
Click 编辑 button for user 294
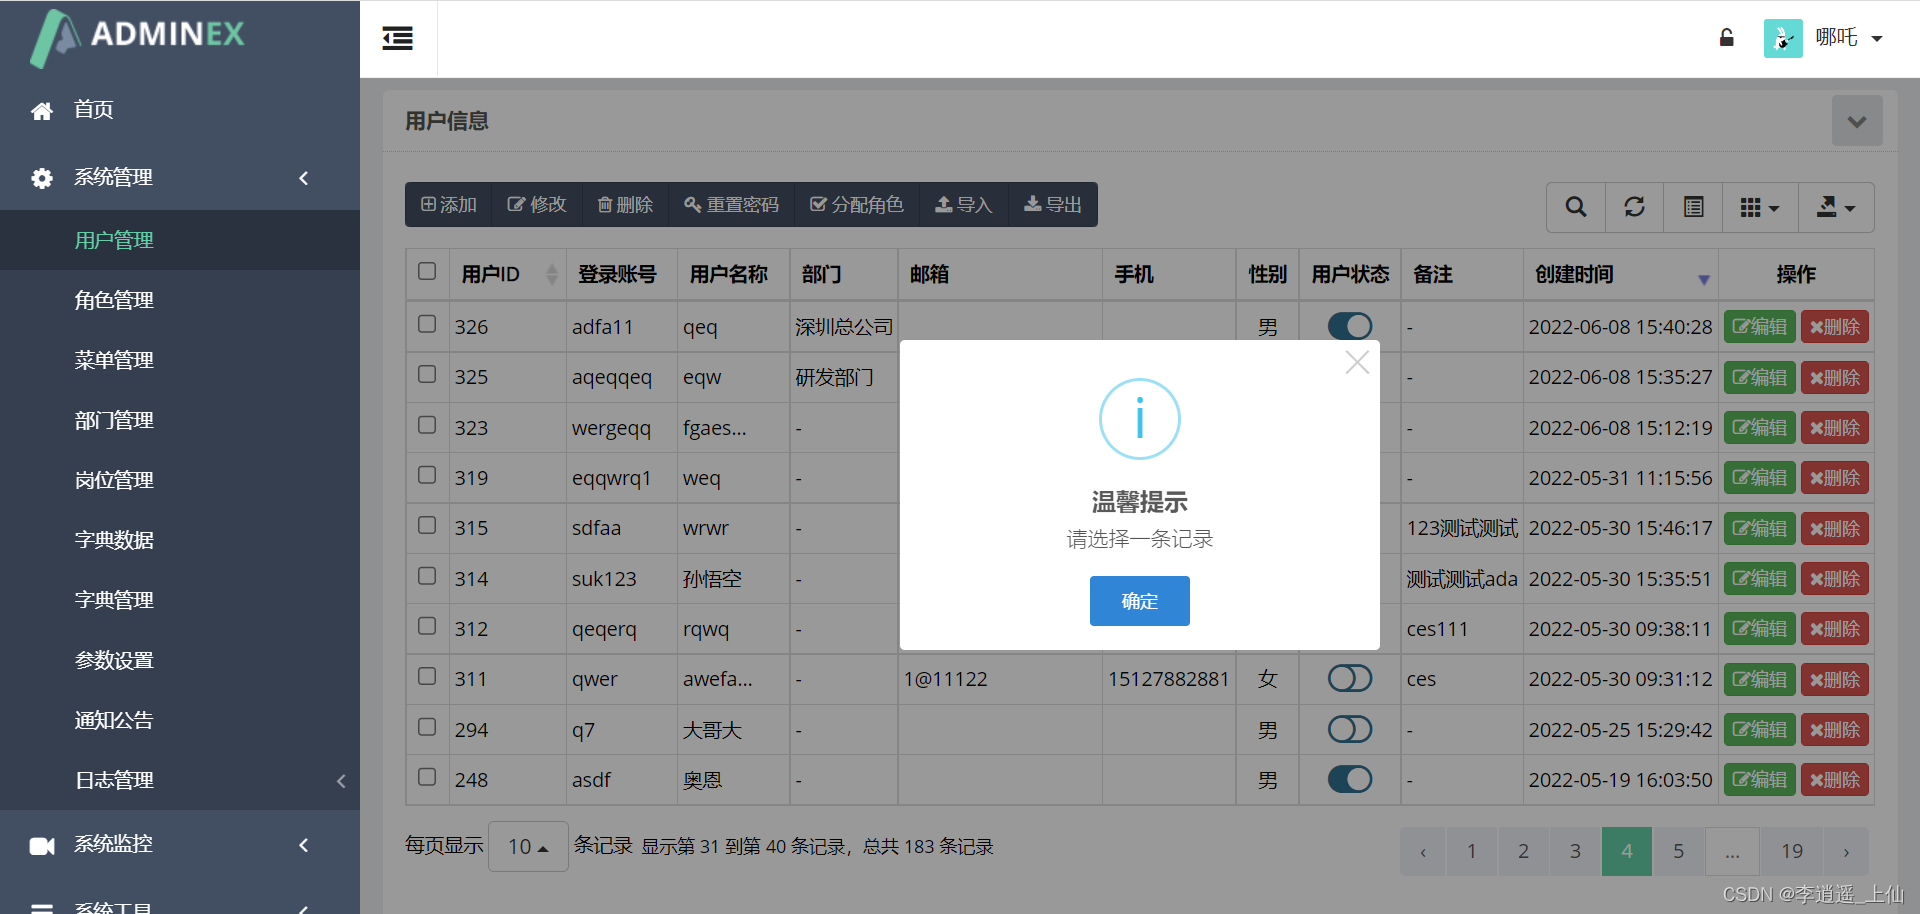[x=1760, y=730]
